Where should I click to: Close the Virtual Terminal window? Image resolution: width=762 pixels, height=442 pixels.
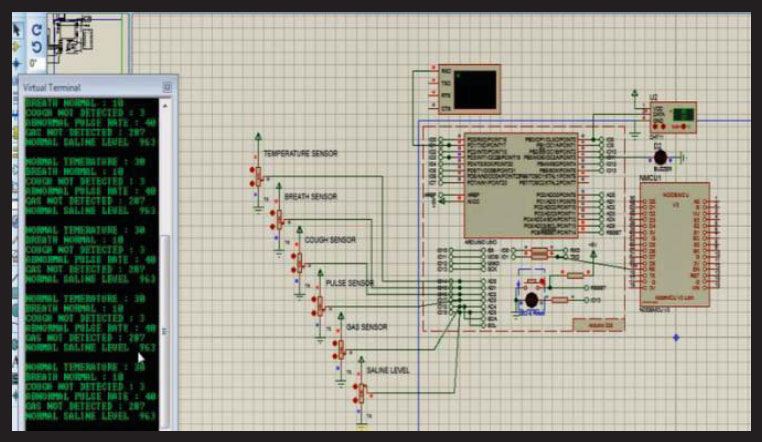point(167,88)
